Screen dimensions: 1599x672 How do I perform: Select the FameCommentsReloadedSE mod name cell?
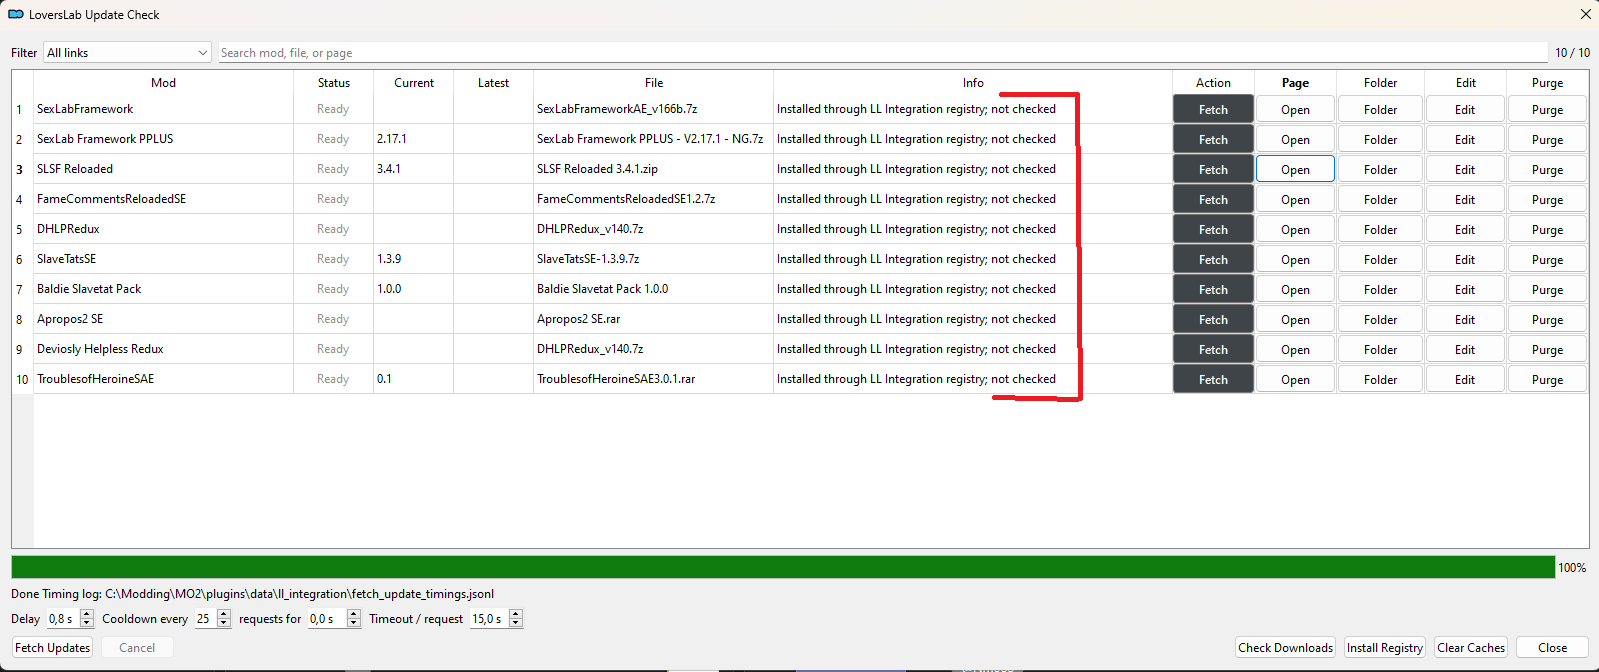[163, 199]
